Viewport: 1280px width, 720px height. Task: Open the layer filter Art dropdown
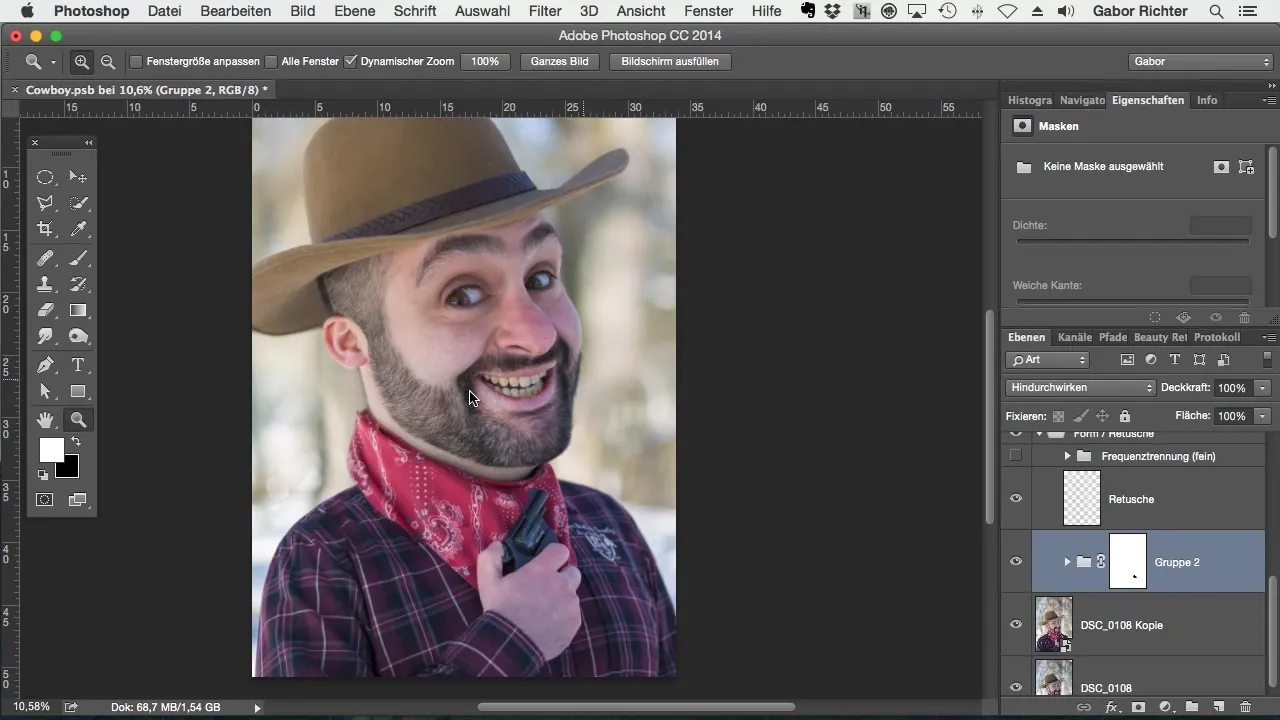(1048, 360)
